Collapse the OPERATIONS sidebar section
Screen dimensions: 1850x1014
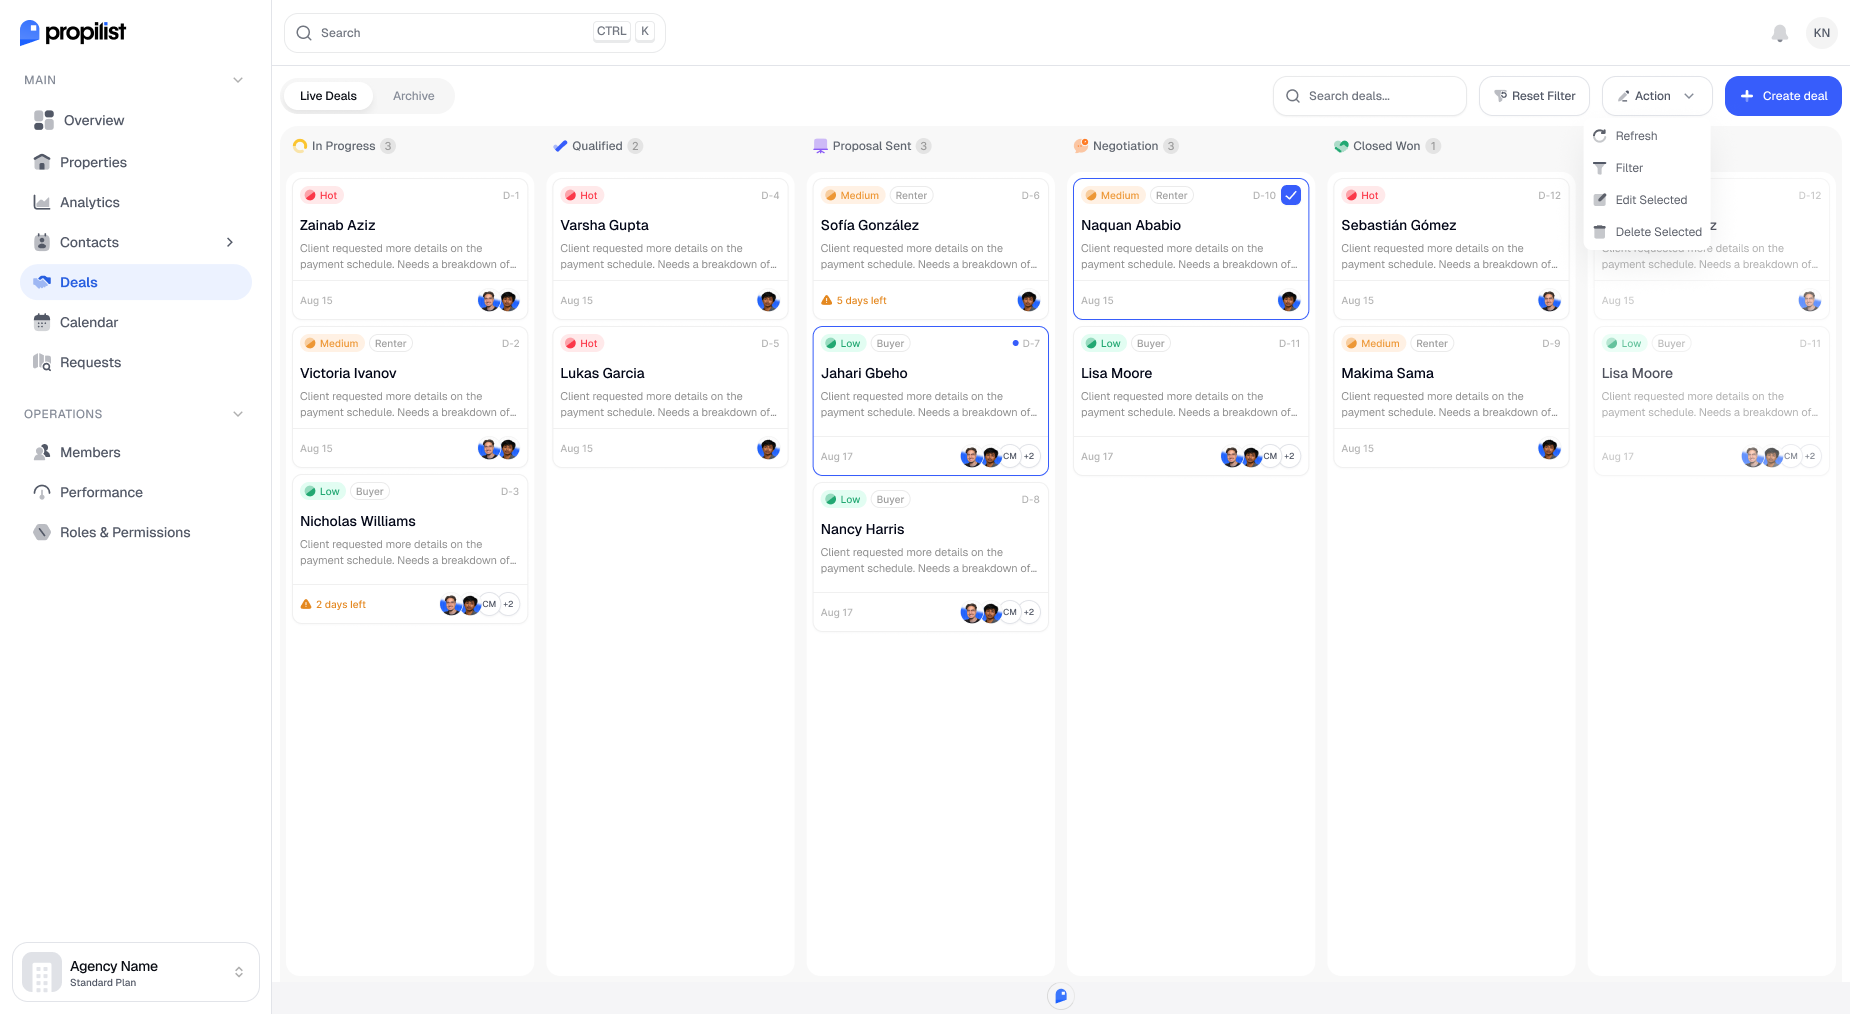[x=238, y=413]
